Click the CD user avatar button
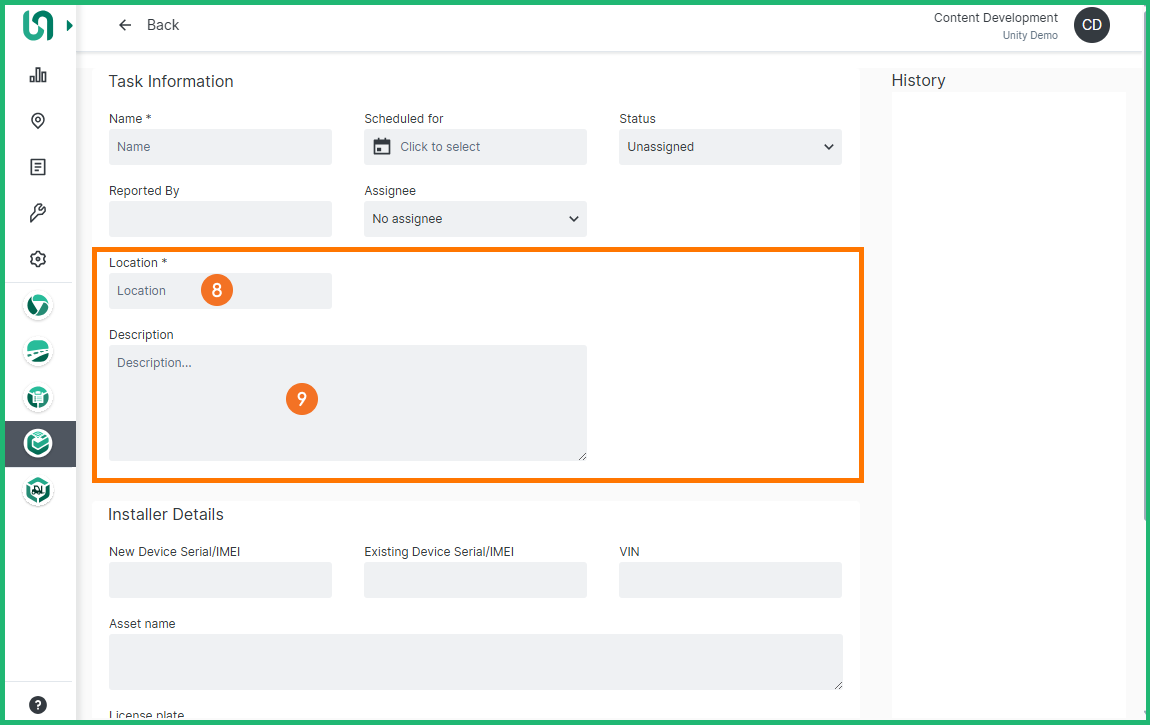Image resolution: width=1150 pixels, height=725 pixels. [1091, 25]
